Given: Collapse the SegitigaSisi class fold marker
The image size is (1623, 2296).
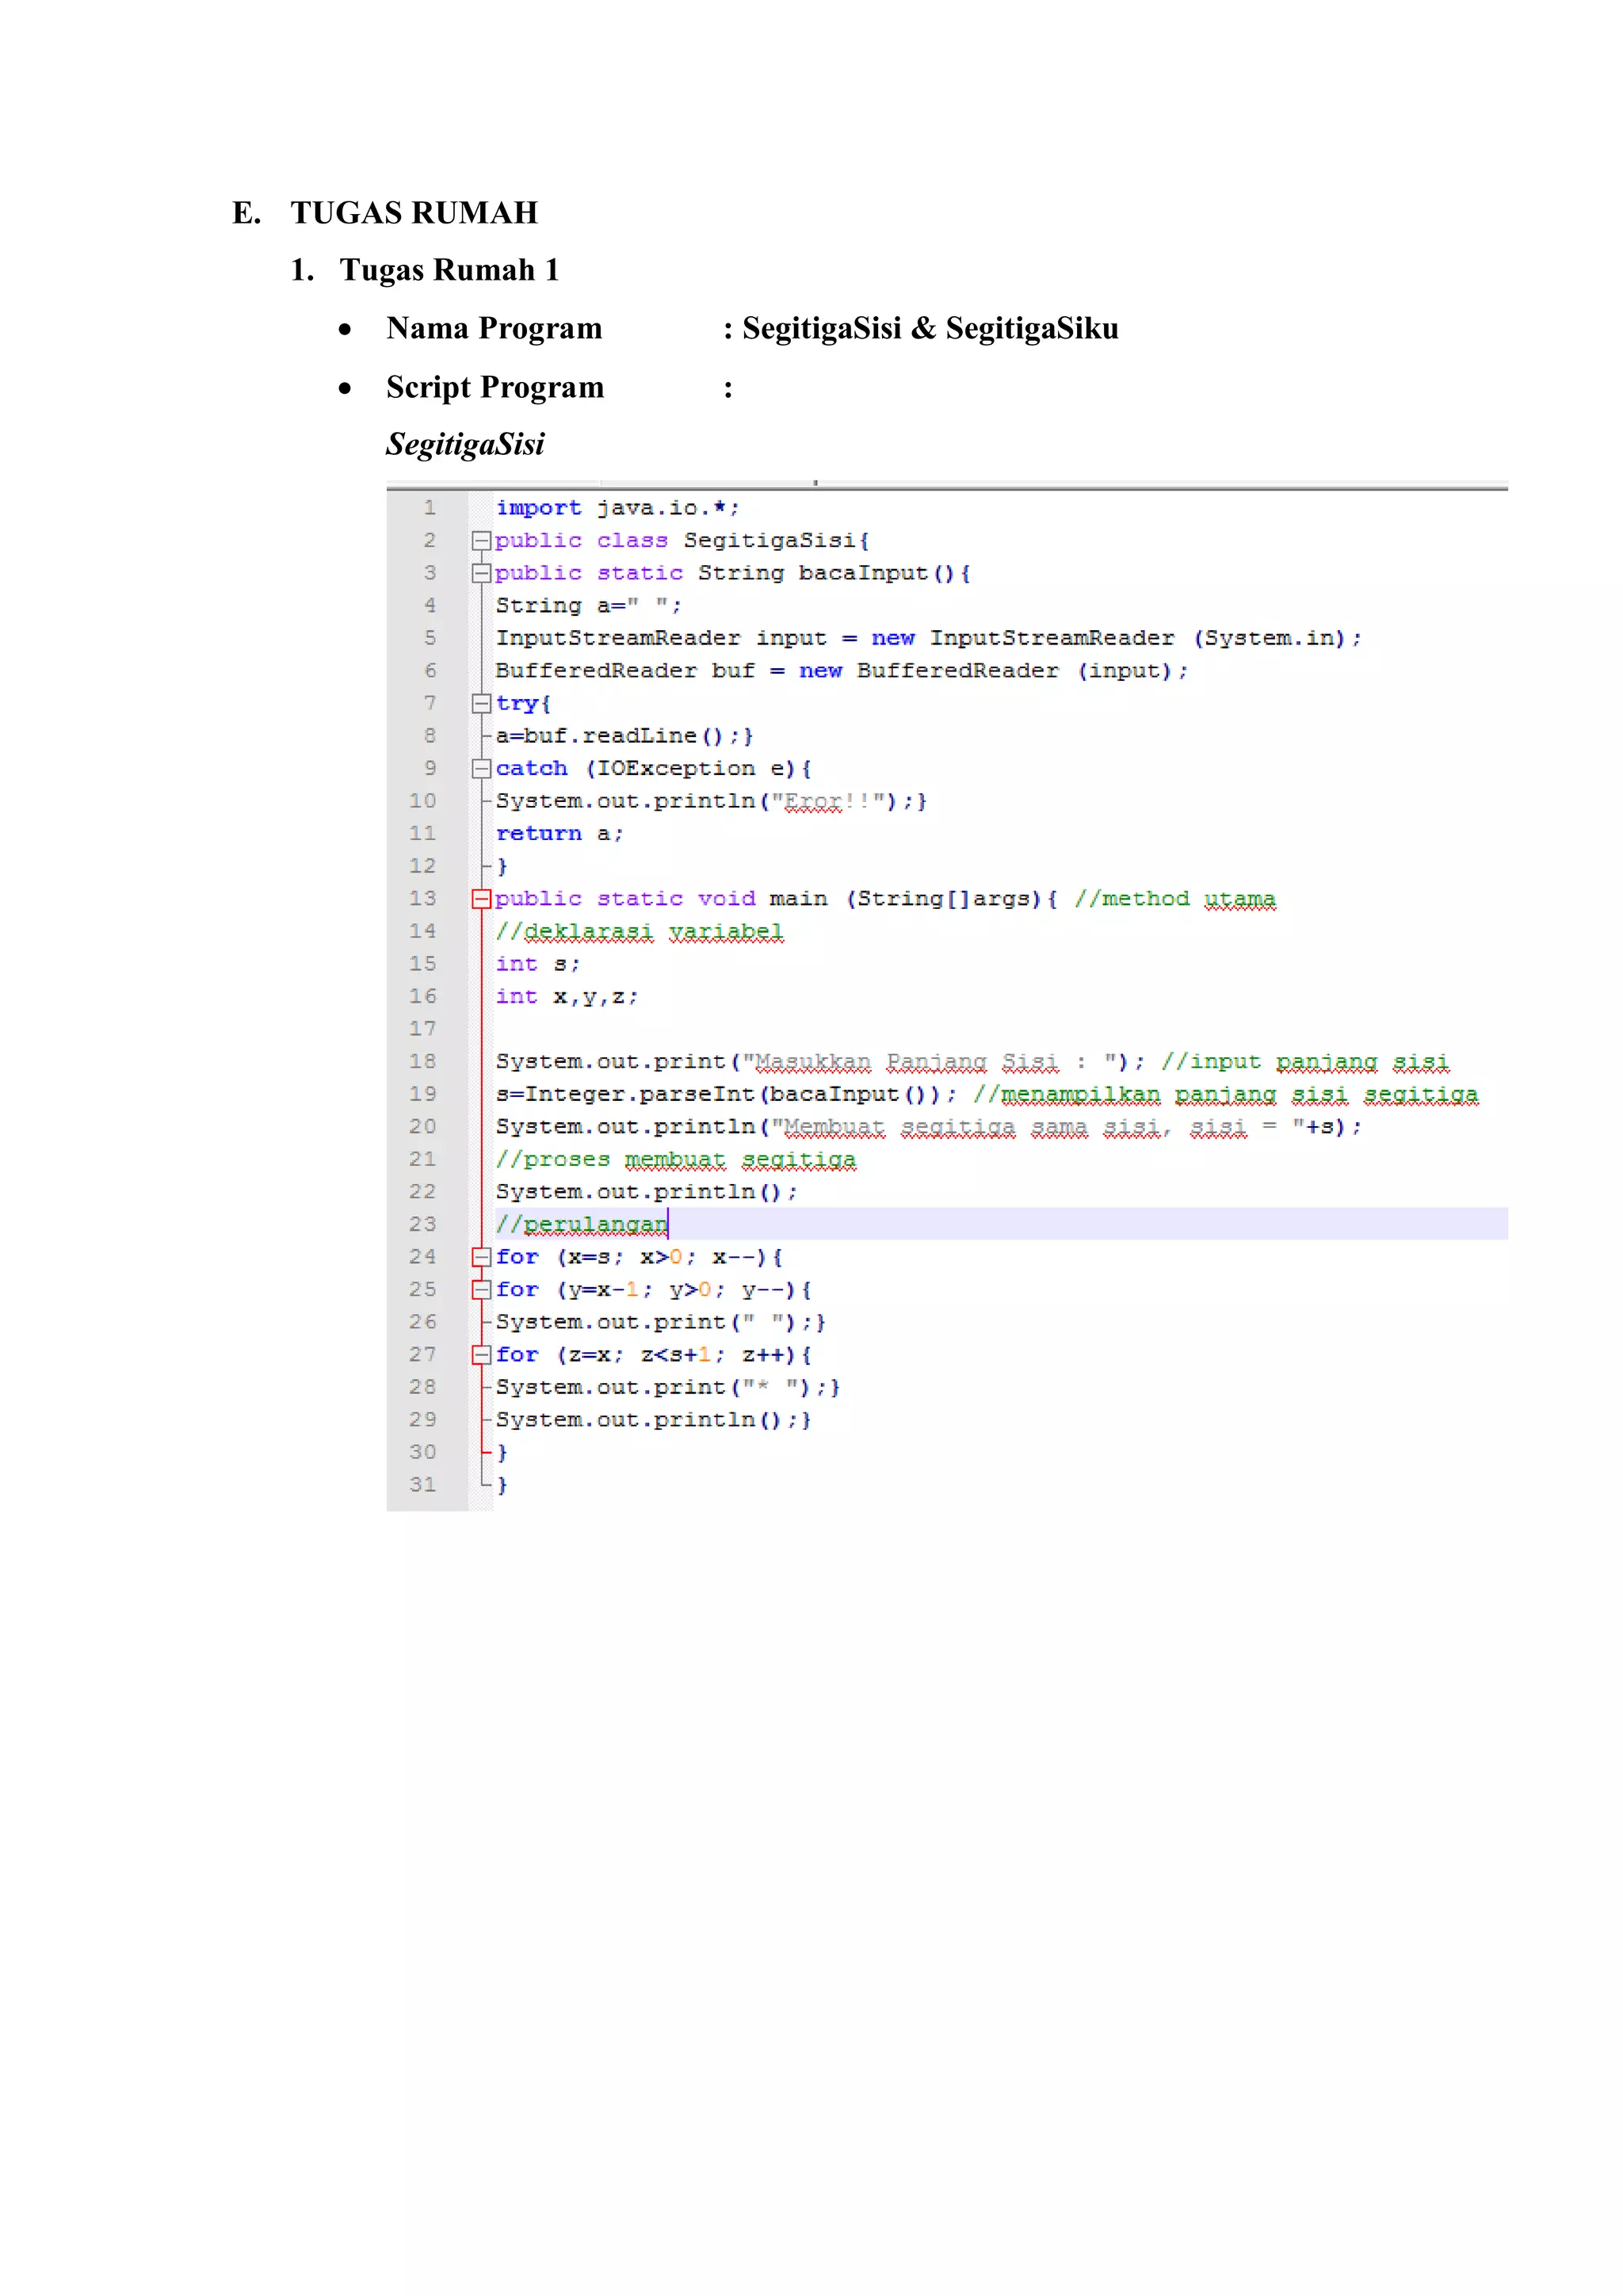Looking at the screenshot, I should [481, 541].
